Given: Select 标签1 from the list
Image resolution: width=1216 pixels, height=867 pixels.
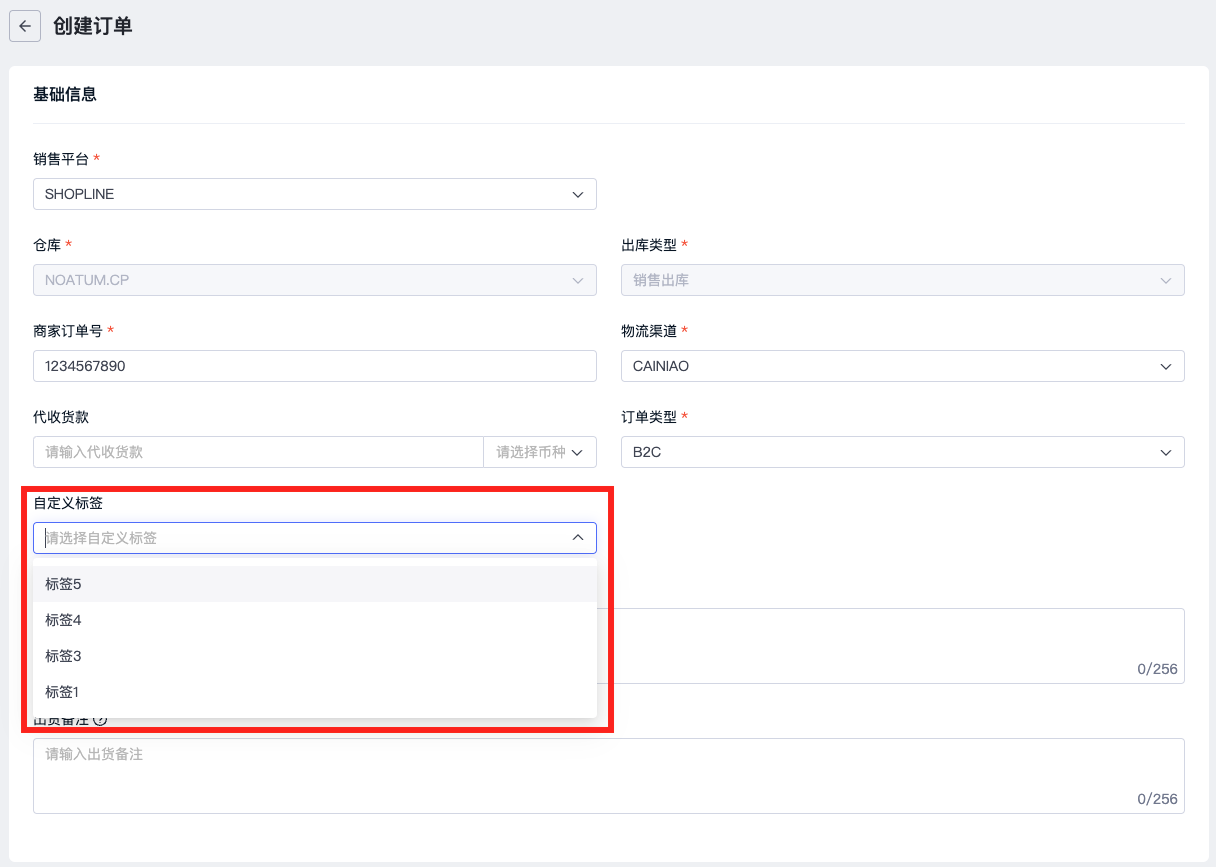Looking at the screenshot, I should click(315, 692).
